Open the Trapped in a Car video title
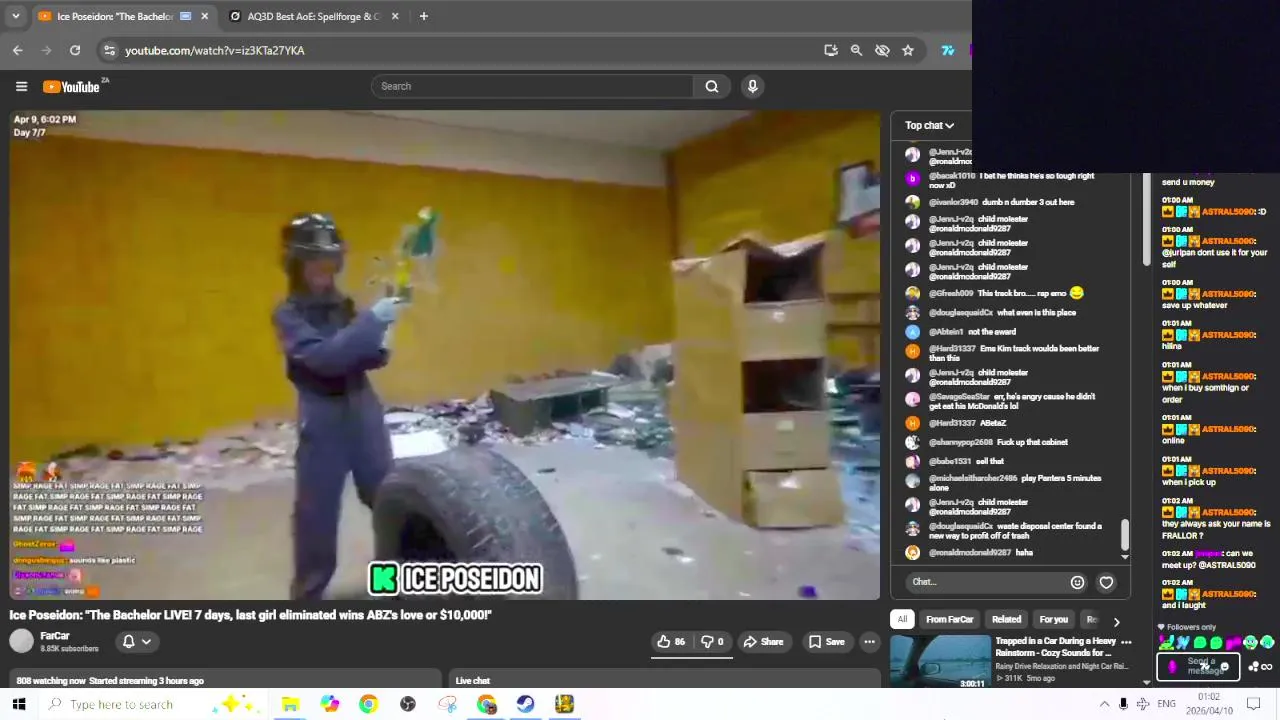Viewport: 1280px width, 720px height. [x=1055, y=647]
